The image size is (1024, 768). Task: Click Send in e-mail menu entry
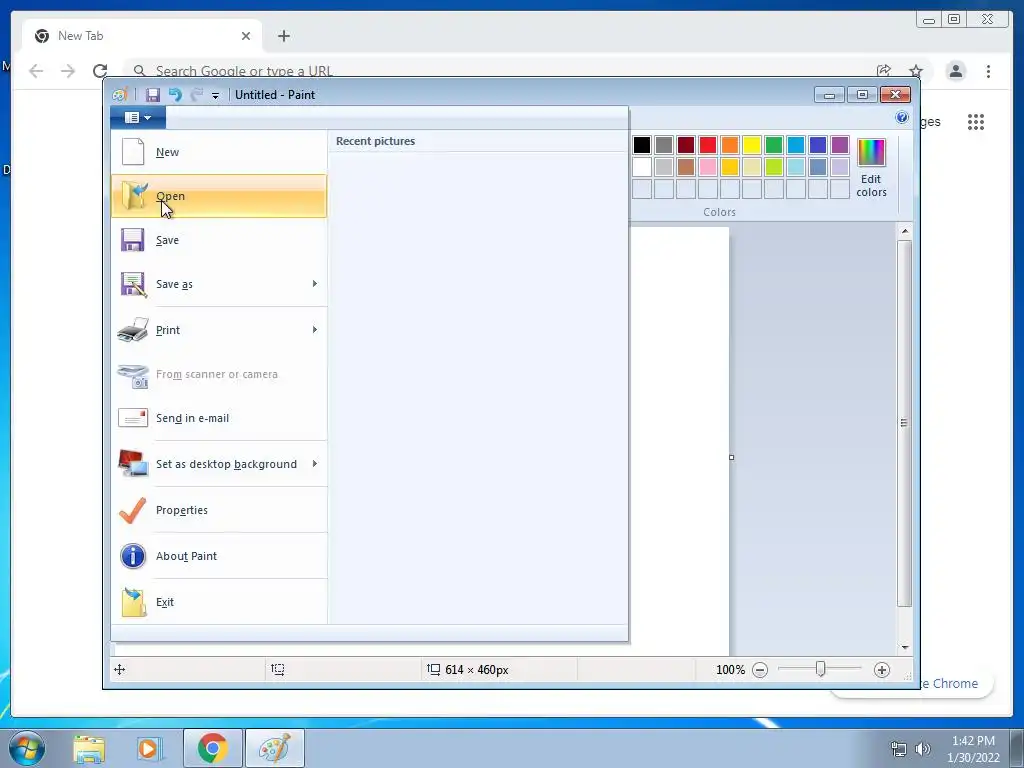219,418
